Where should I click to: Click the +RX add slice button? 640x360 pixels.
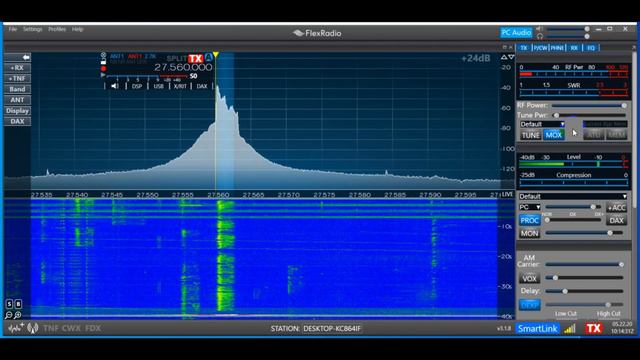click(x=18, y=68)
